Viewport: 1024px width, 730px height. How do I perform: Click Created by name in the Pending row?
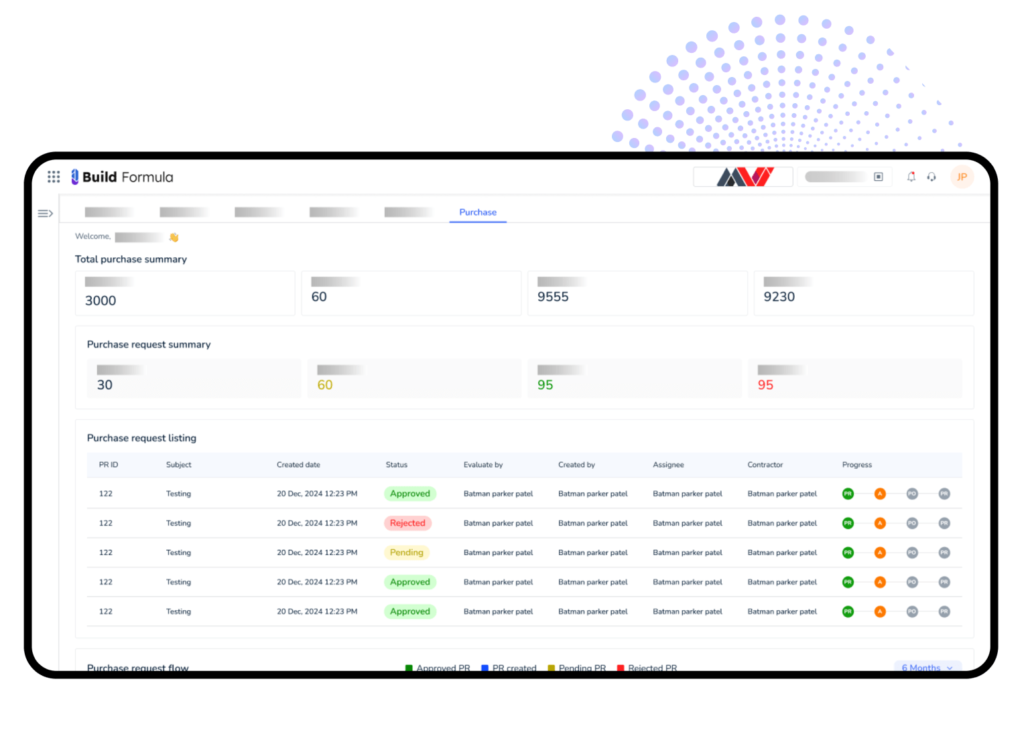tap(593, 552)
